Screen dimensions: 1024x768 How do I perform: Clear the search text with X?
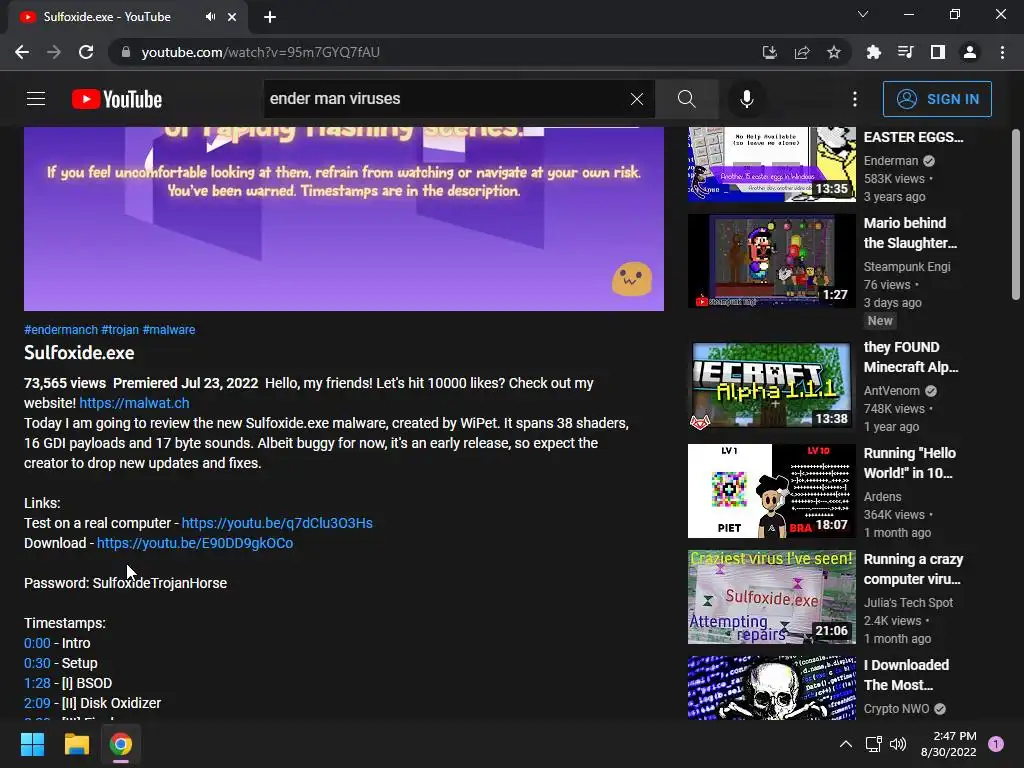click(637, 99)
